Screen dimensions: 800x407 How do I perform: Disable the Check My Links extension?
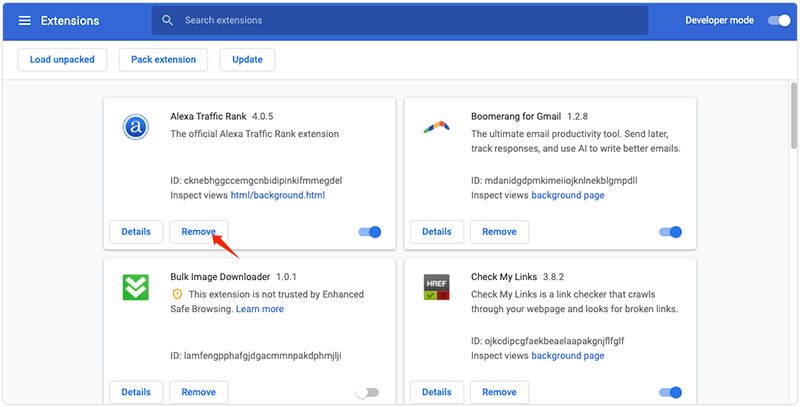pos(670,392)
